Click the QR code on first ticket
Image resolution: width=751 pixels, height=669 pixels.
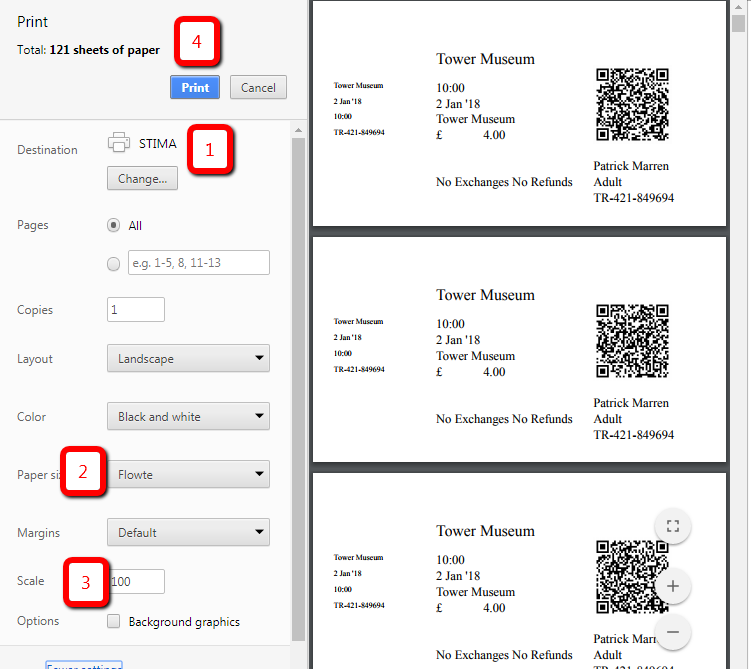pyautogui.click(x=632, y=104)
